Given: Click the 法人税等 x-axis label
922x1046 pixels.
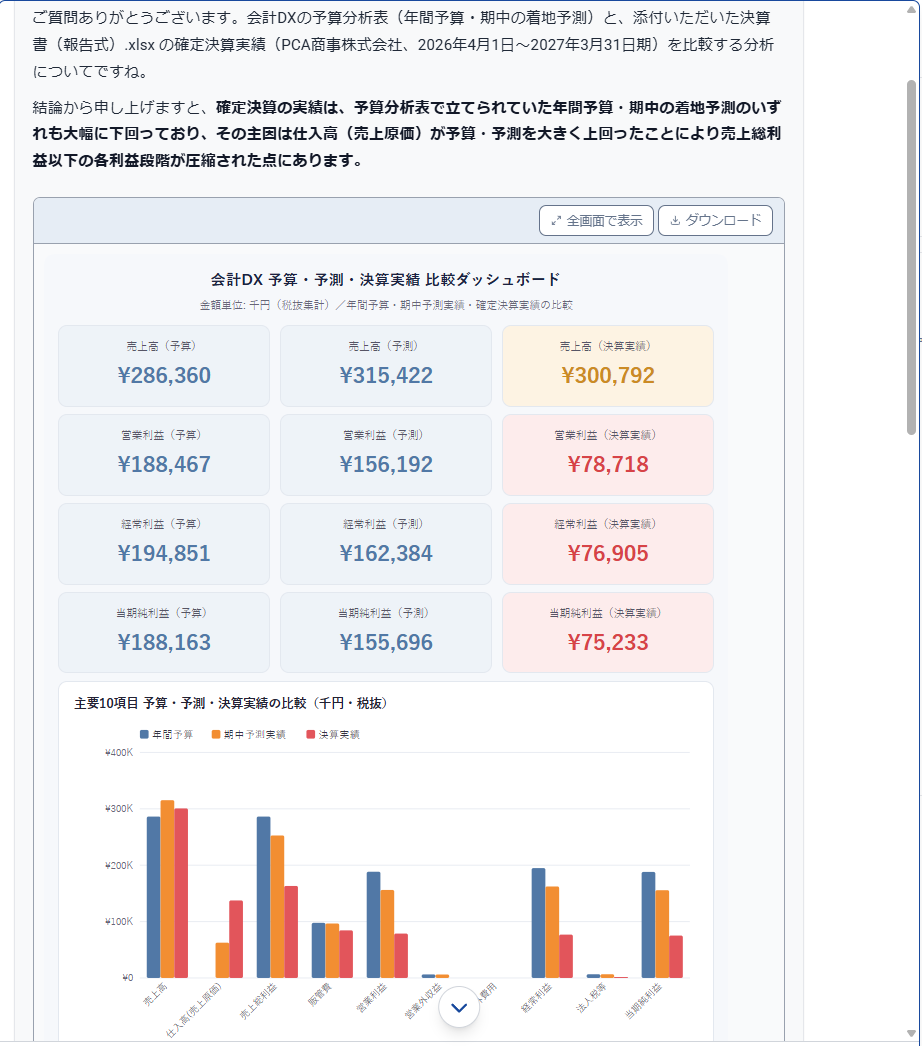Looking at the screenshot, I should coord(591,997).
